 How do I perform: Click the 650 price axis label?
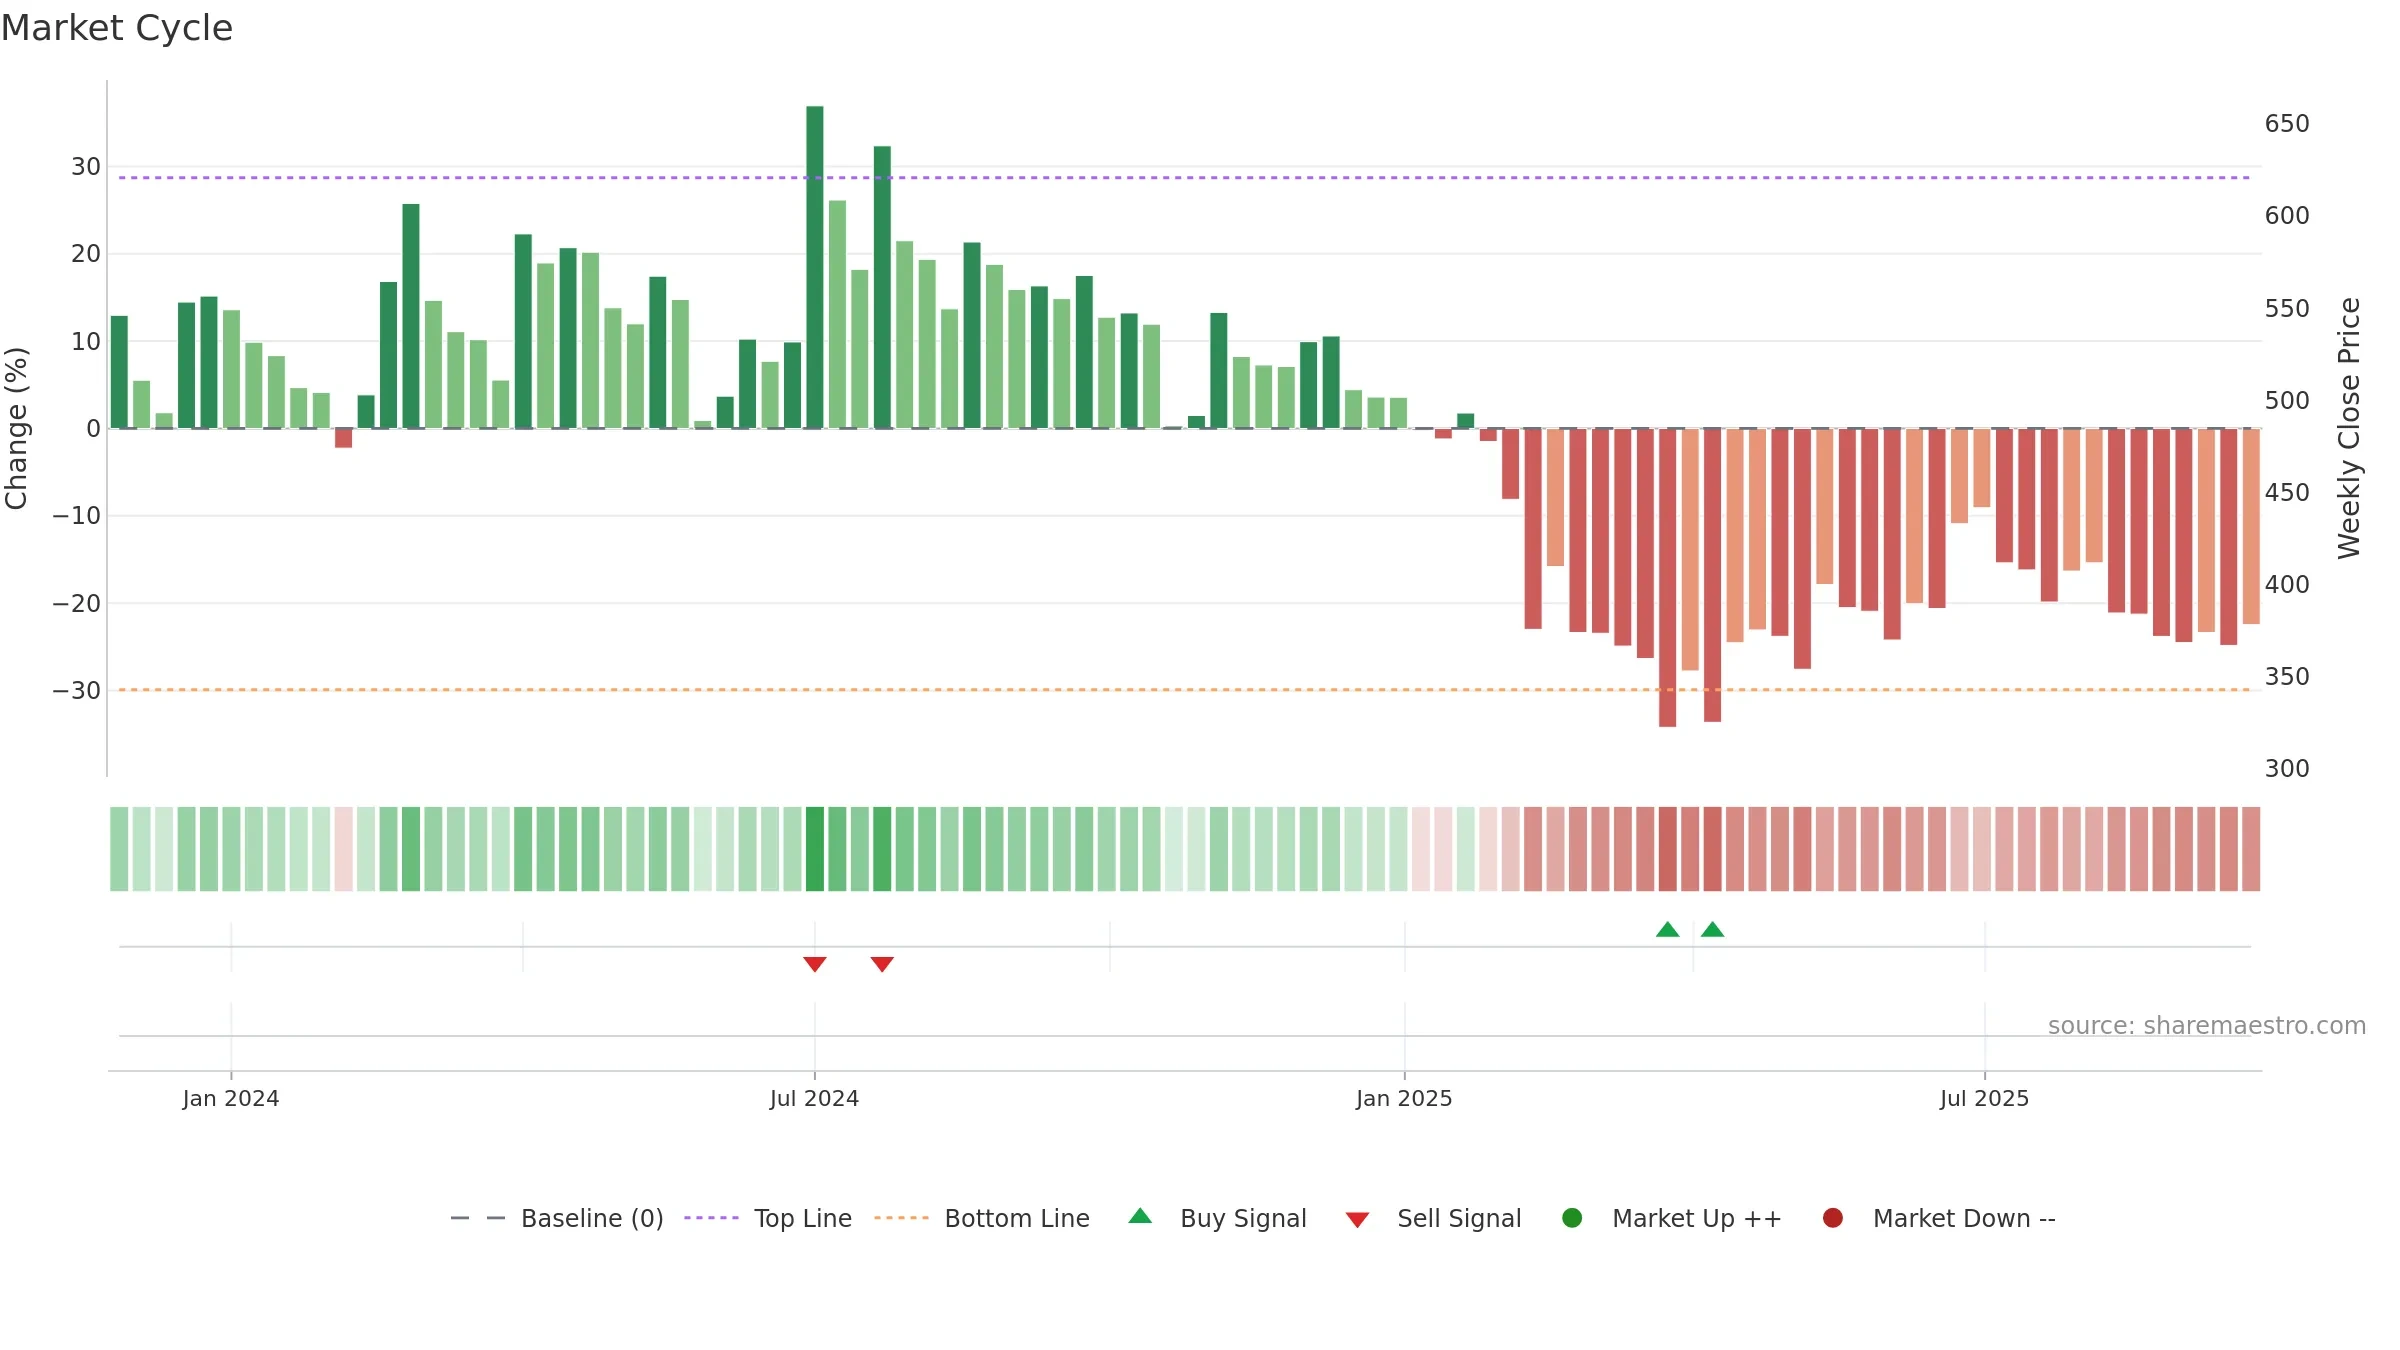(2287, 124)
